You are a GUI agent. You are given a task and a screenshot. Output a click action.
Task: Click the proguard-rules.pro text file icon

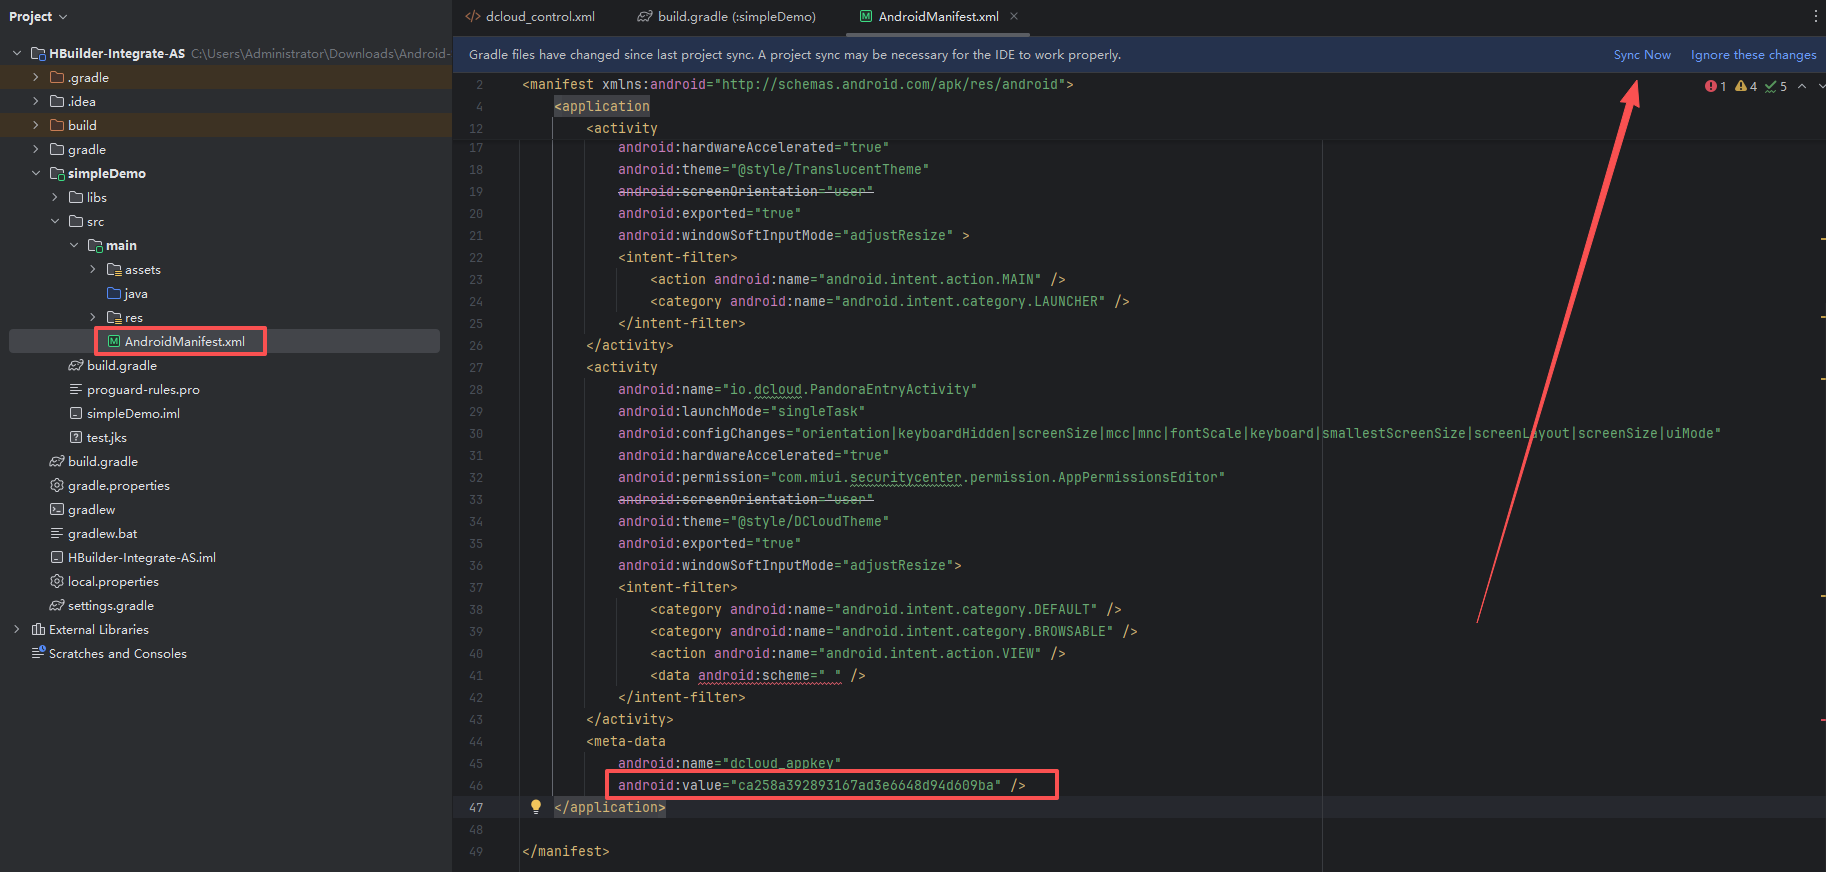(x=76, y=389)
